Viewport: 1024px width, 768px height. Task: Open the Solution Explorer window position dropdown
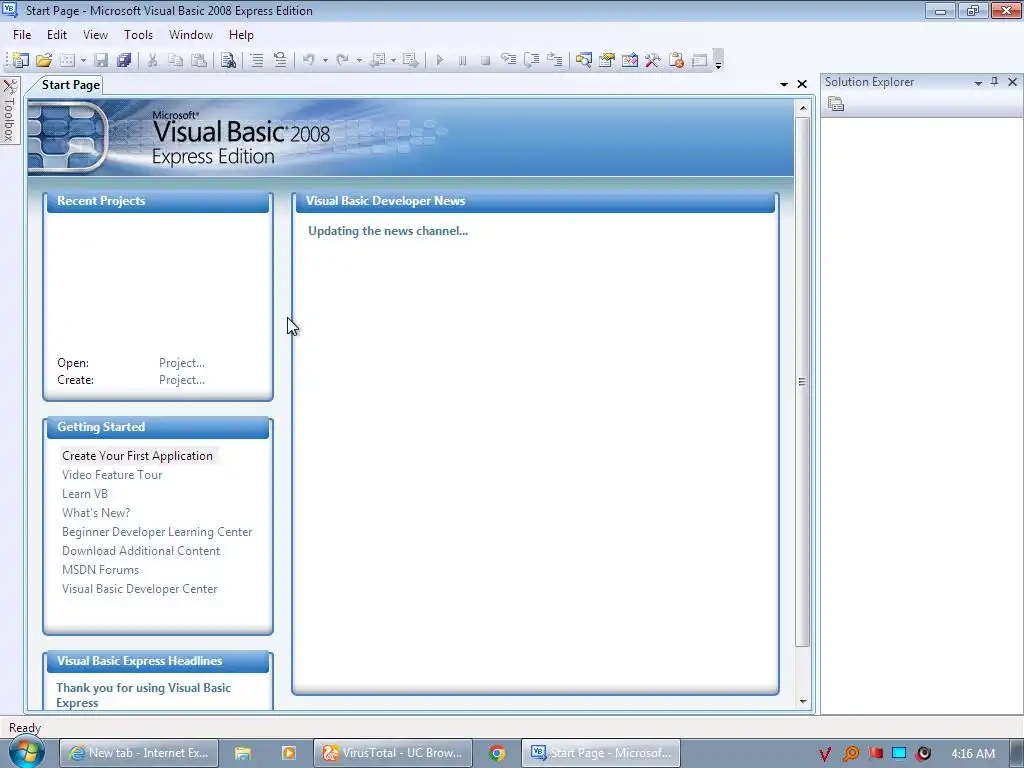pyautogui.click(x=978, y=82)
